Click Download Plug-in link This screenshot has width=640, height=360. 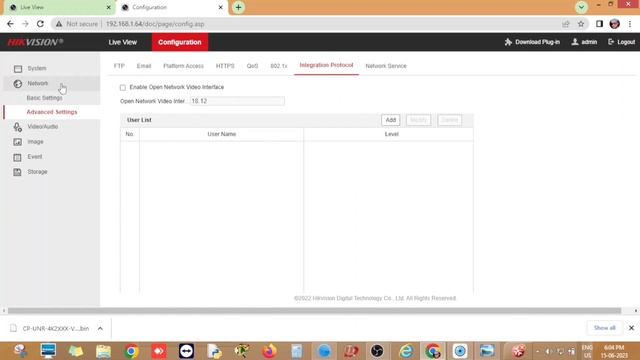pyautogui.click(x=532, y=42)
